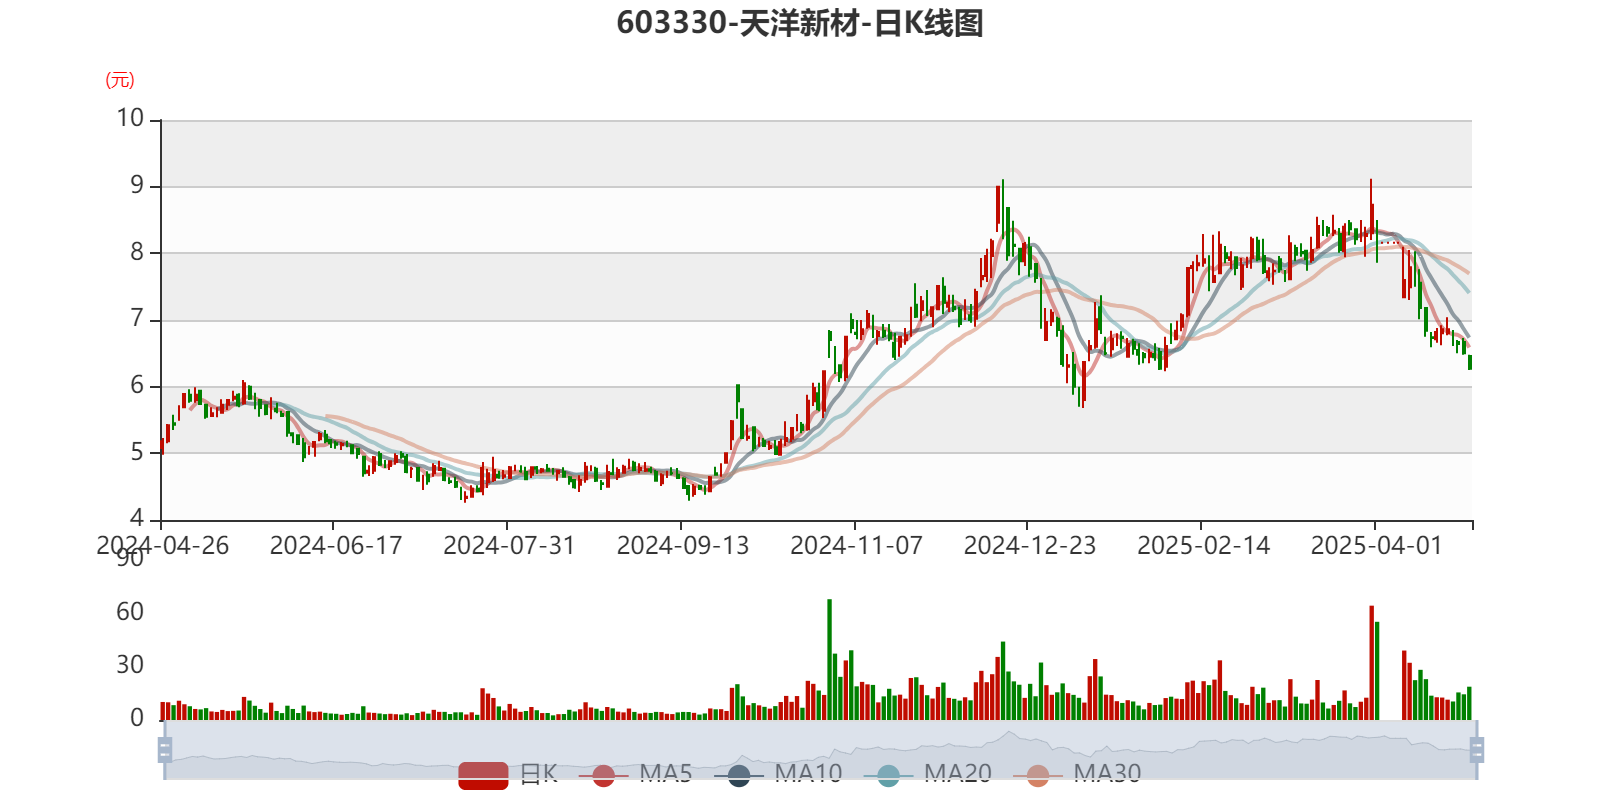1600x800 pixels.
Task: Select the tallest green volume bar in November 2024
Action: tap(829, 659)
